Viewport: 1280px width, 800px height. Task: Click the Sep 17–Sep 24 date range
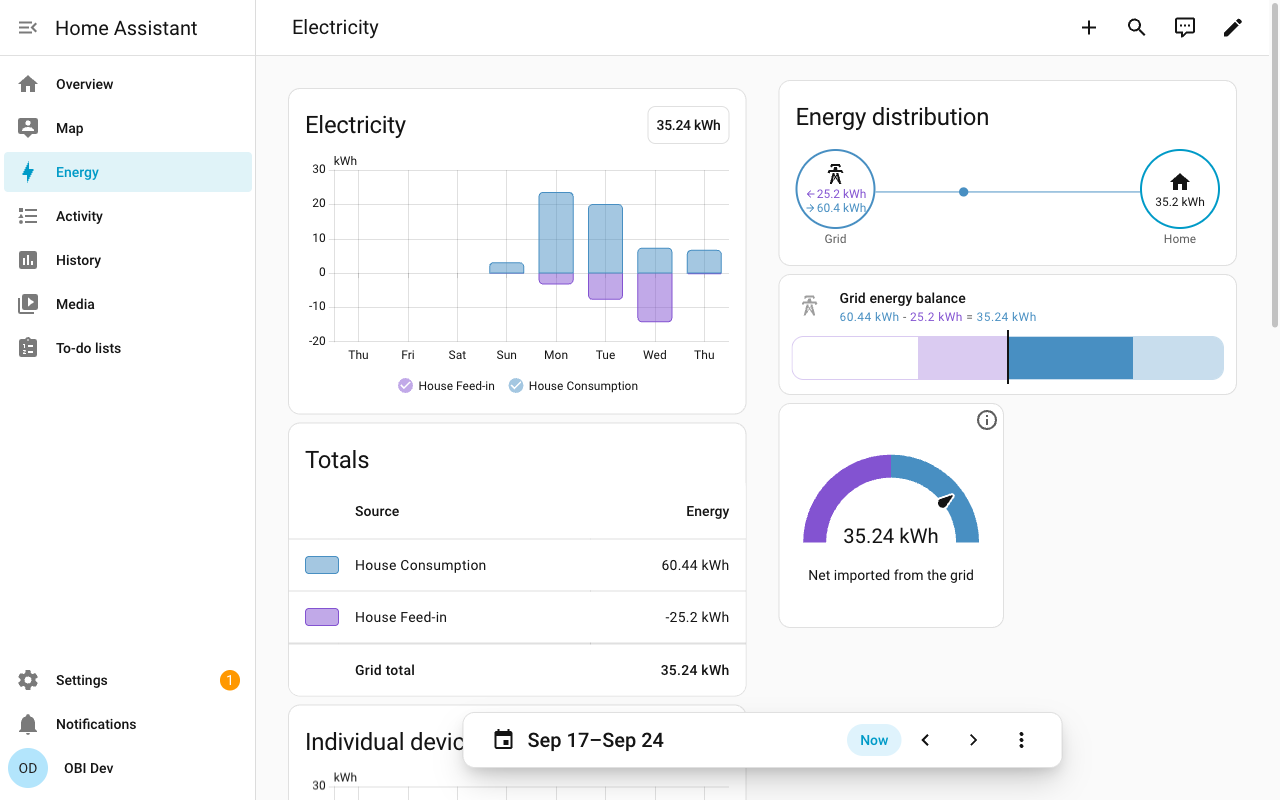[595, 740]
